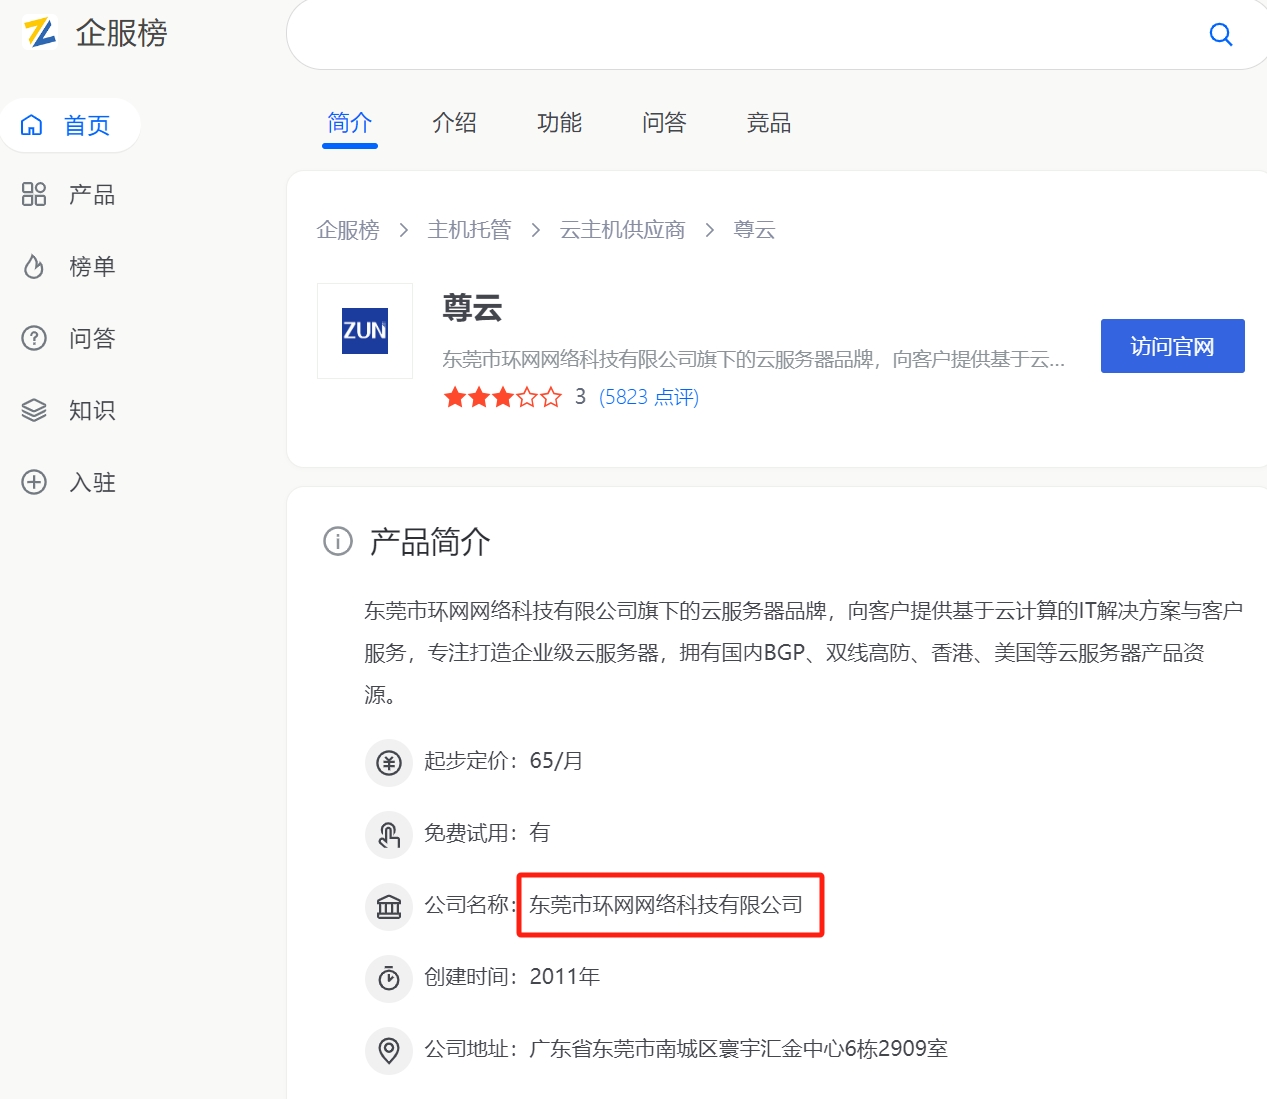
Task: Click the 创建时间：2011年 text
Action: pyautogui.click(x=512, y=977)
